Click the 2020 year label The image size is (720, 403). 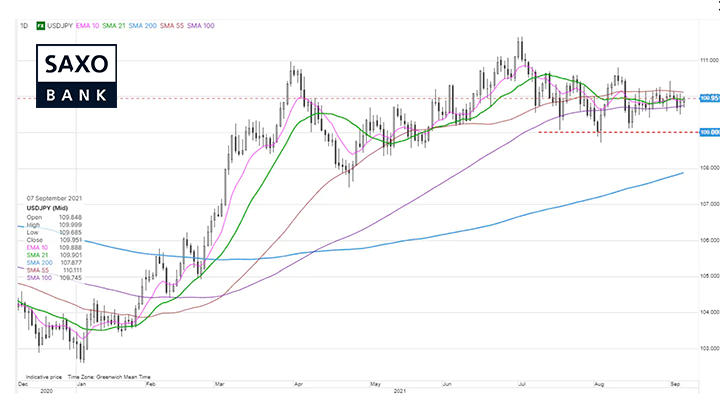point(46,391)
